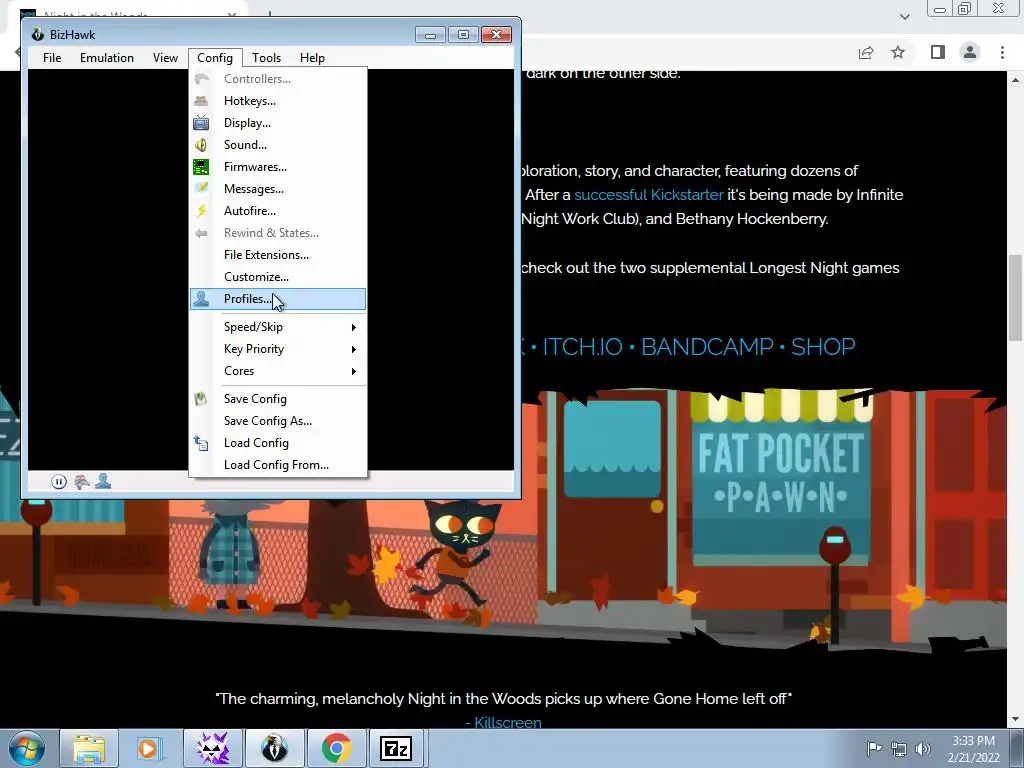
Task: Open the Controllers config icon entry
Action: (x=201, y=79)
